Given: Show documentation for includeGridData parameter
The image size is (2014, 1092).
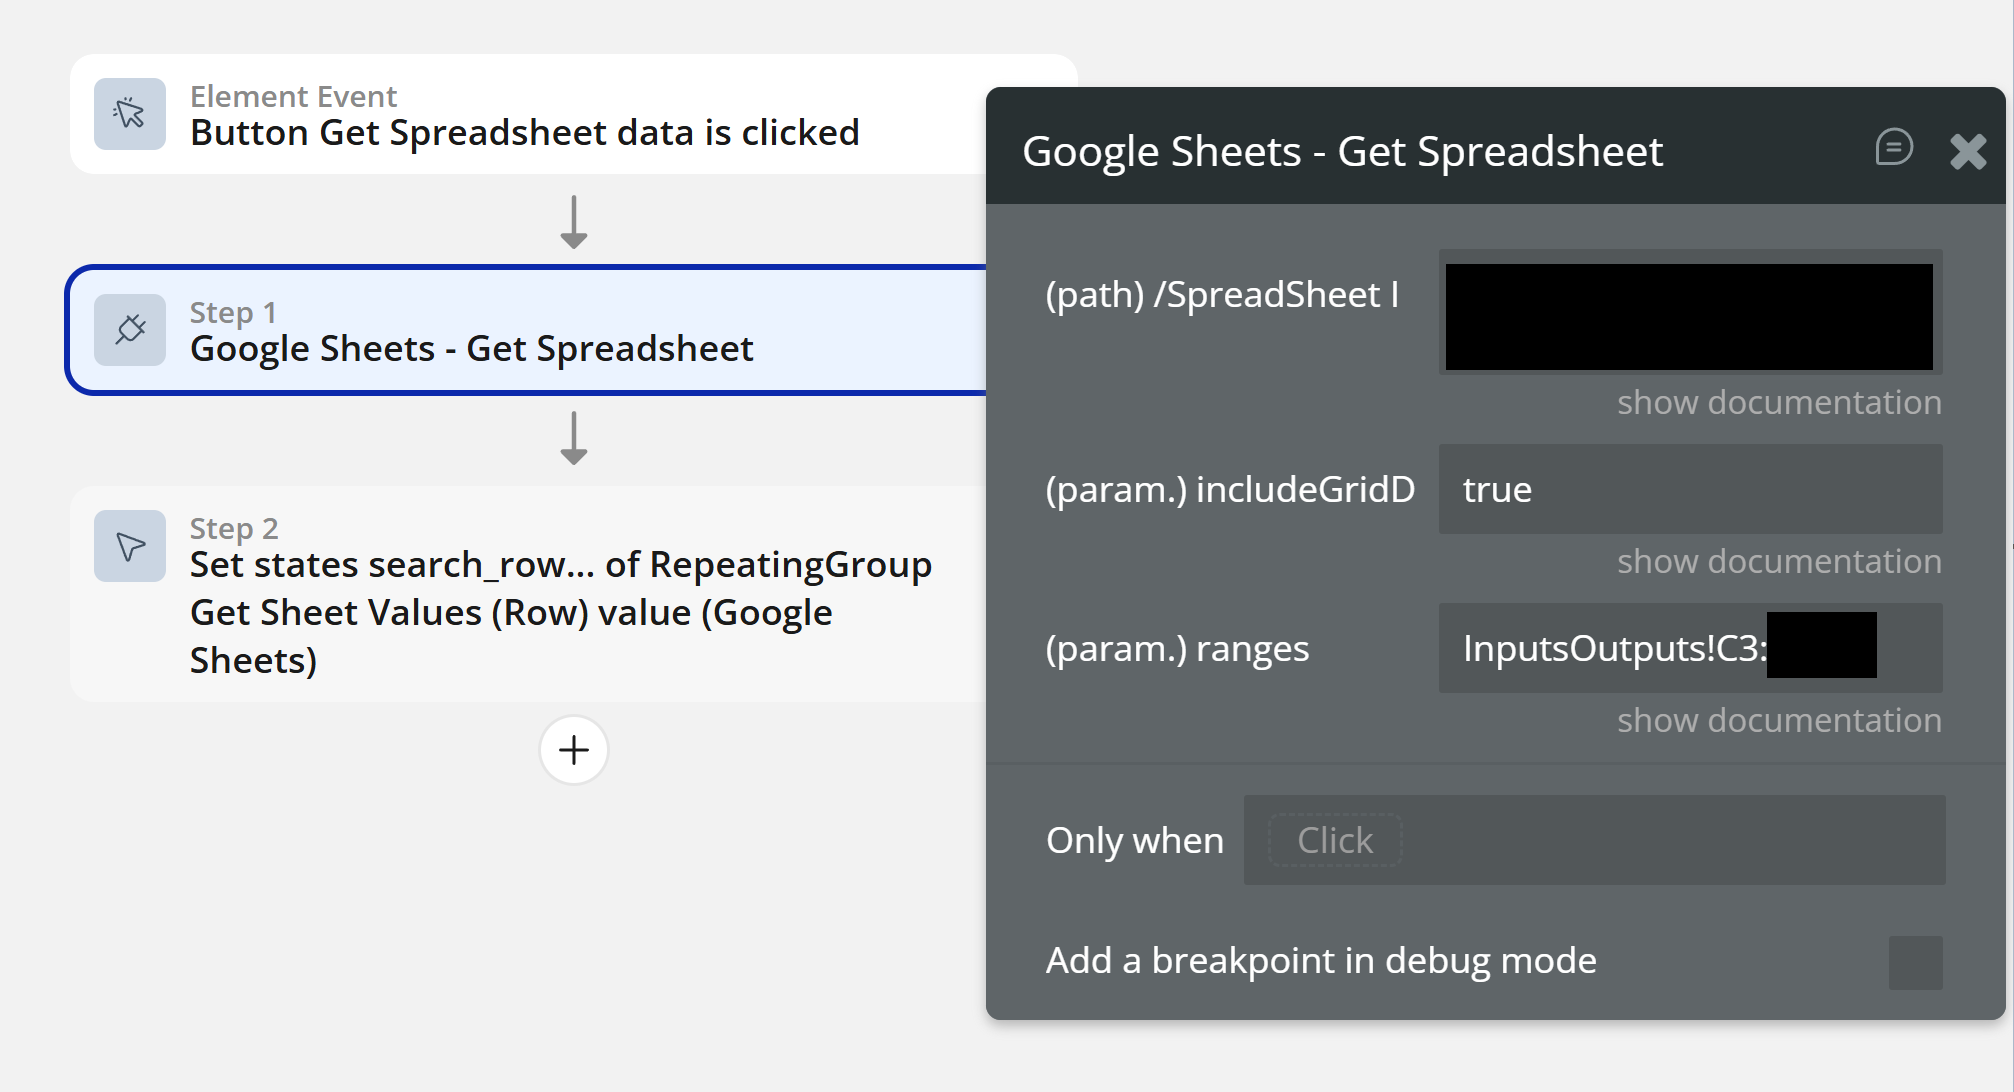Looking at the screenshot, I should pyautogui.click(x=1779, y=561).
